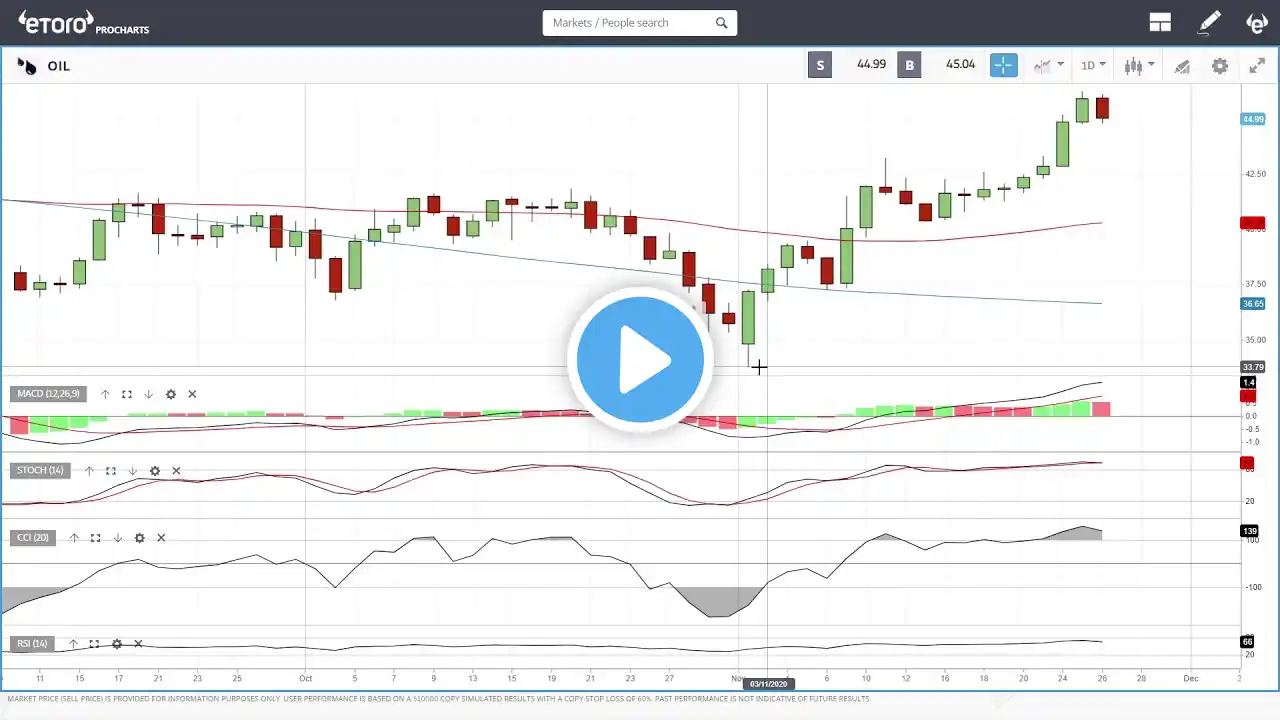Expand the candlestick chart type dropdown
The height and width of the screenshot is (720, 1280).
tap(1139, 66)
